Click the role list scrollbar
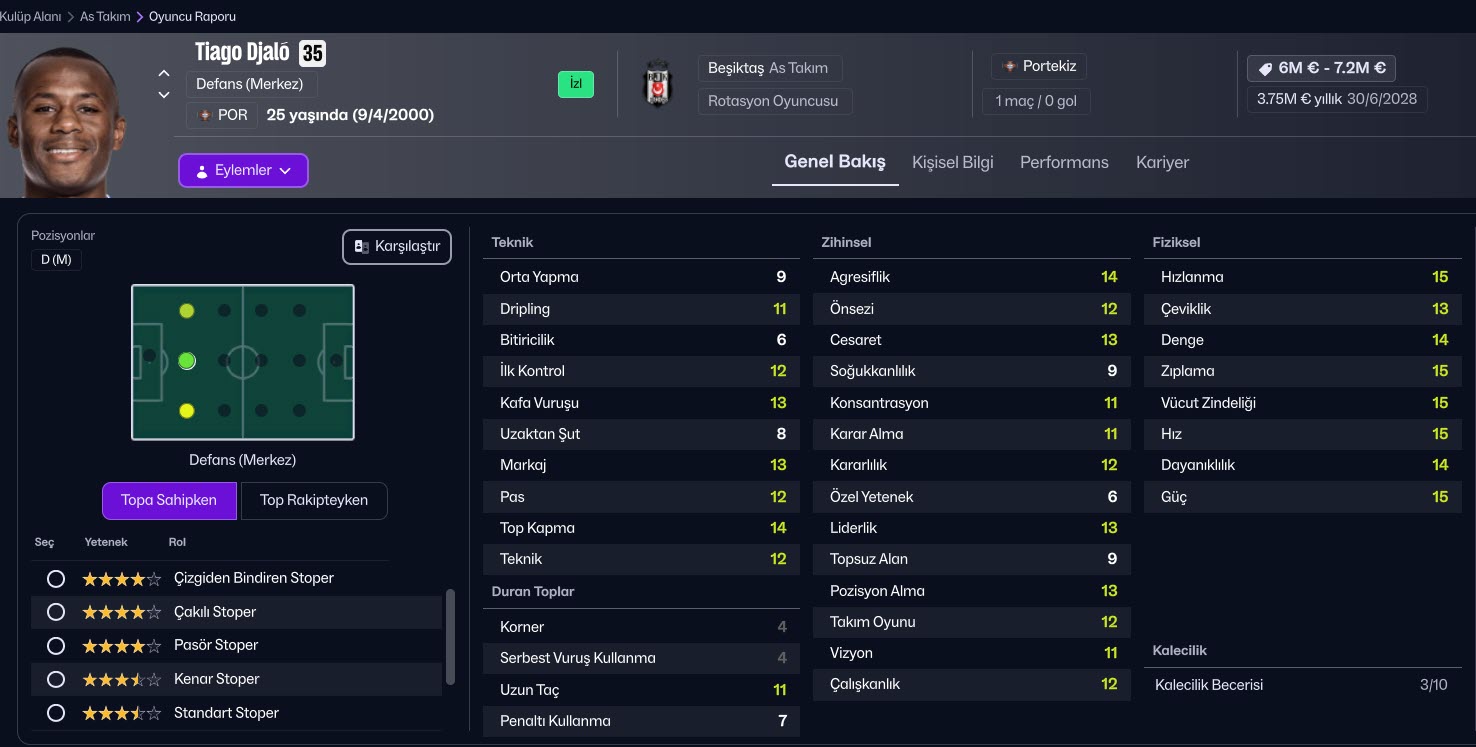The image size is (1476, 747). point(450,637)
